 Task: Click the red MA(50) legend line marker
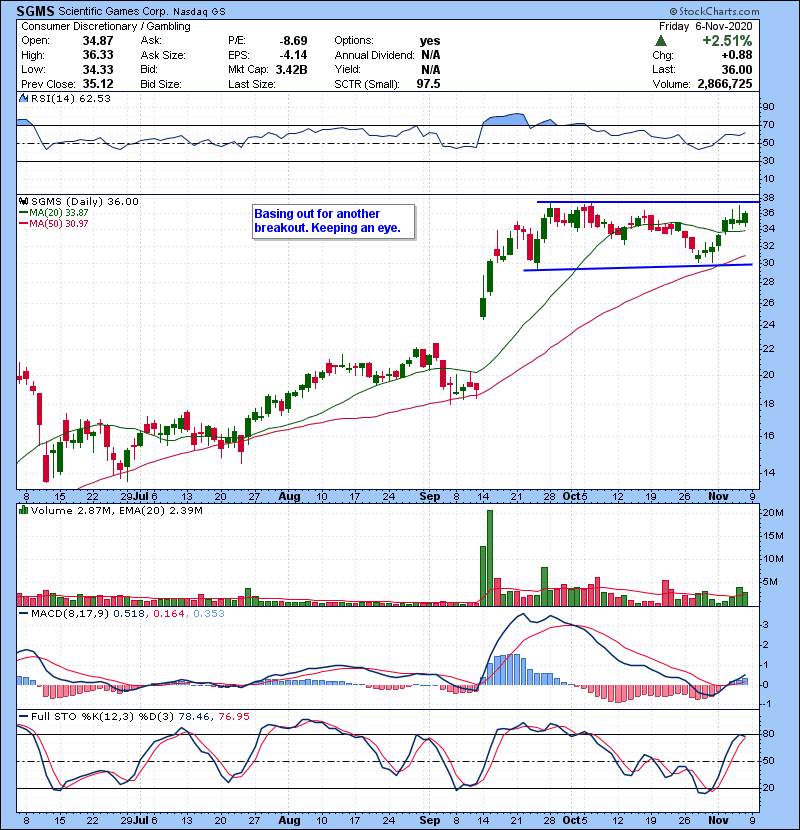pos(23,222)
